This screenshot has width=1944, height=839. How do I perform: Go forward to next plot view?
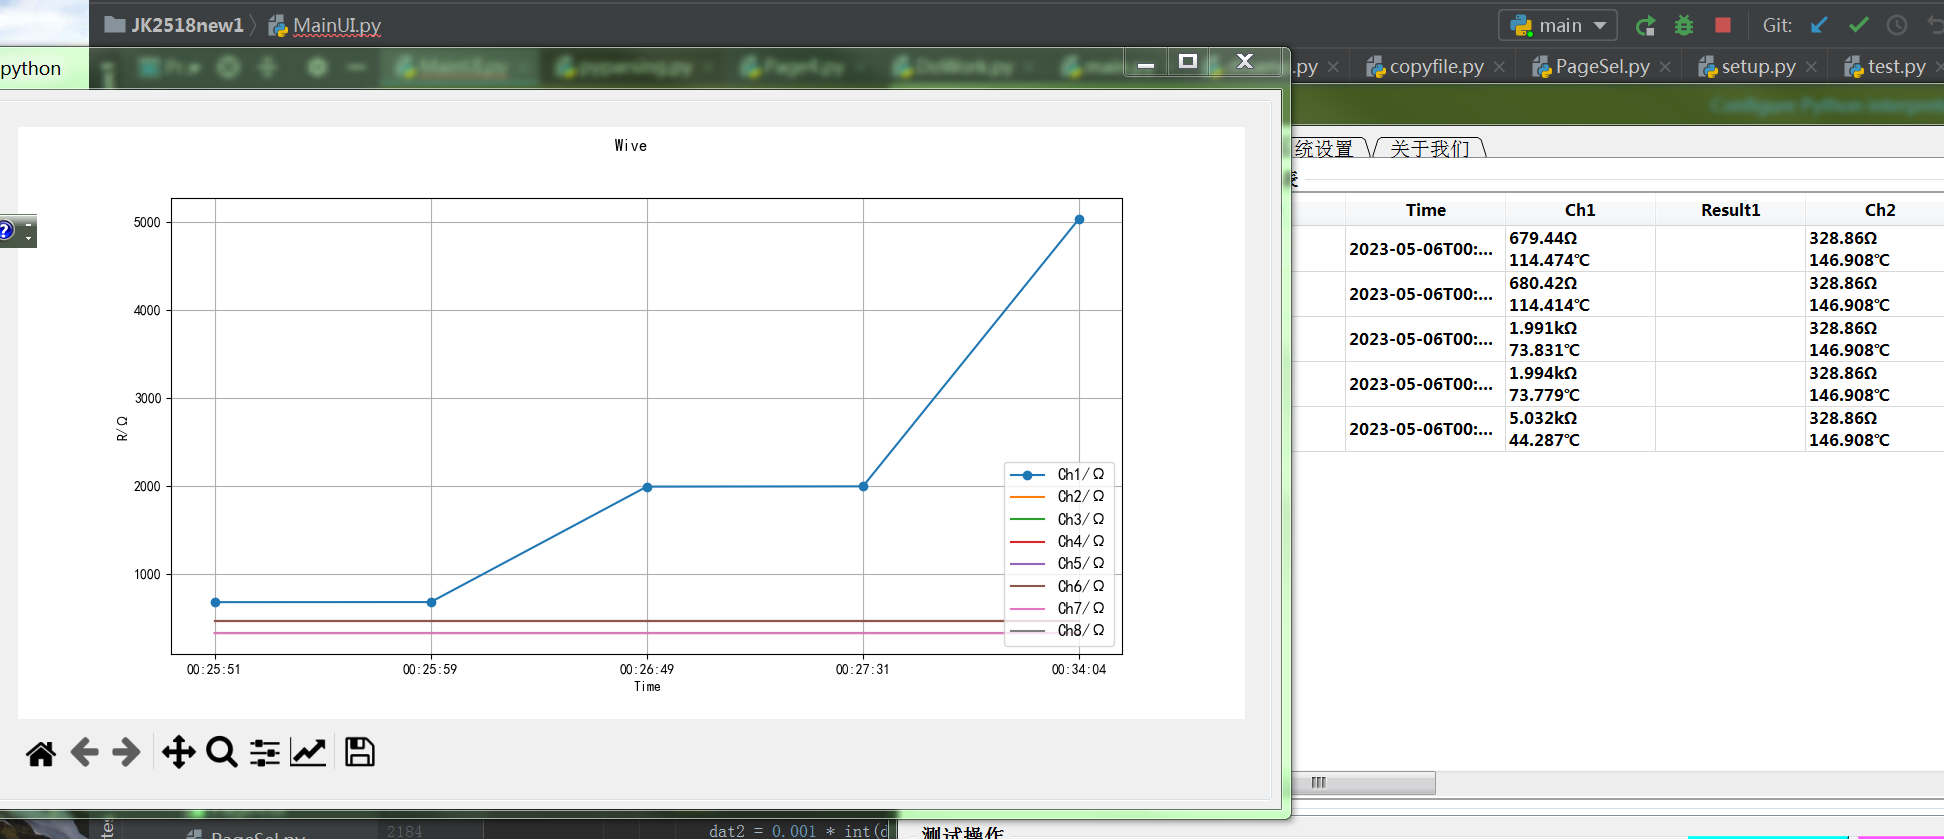[x=126, y=752]
